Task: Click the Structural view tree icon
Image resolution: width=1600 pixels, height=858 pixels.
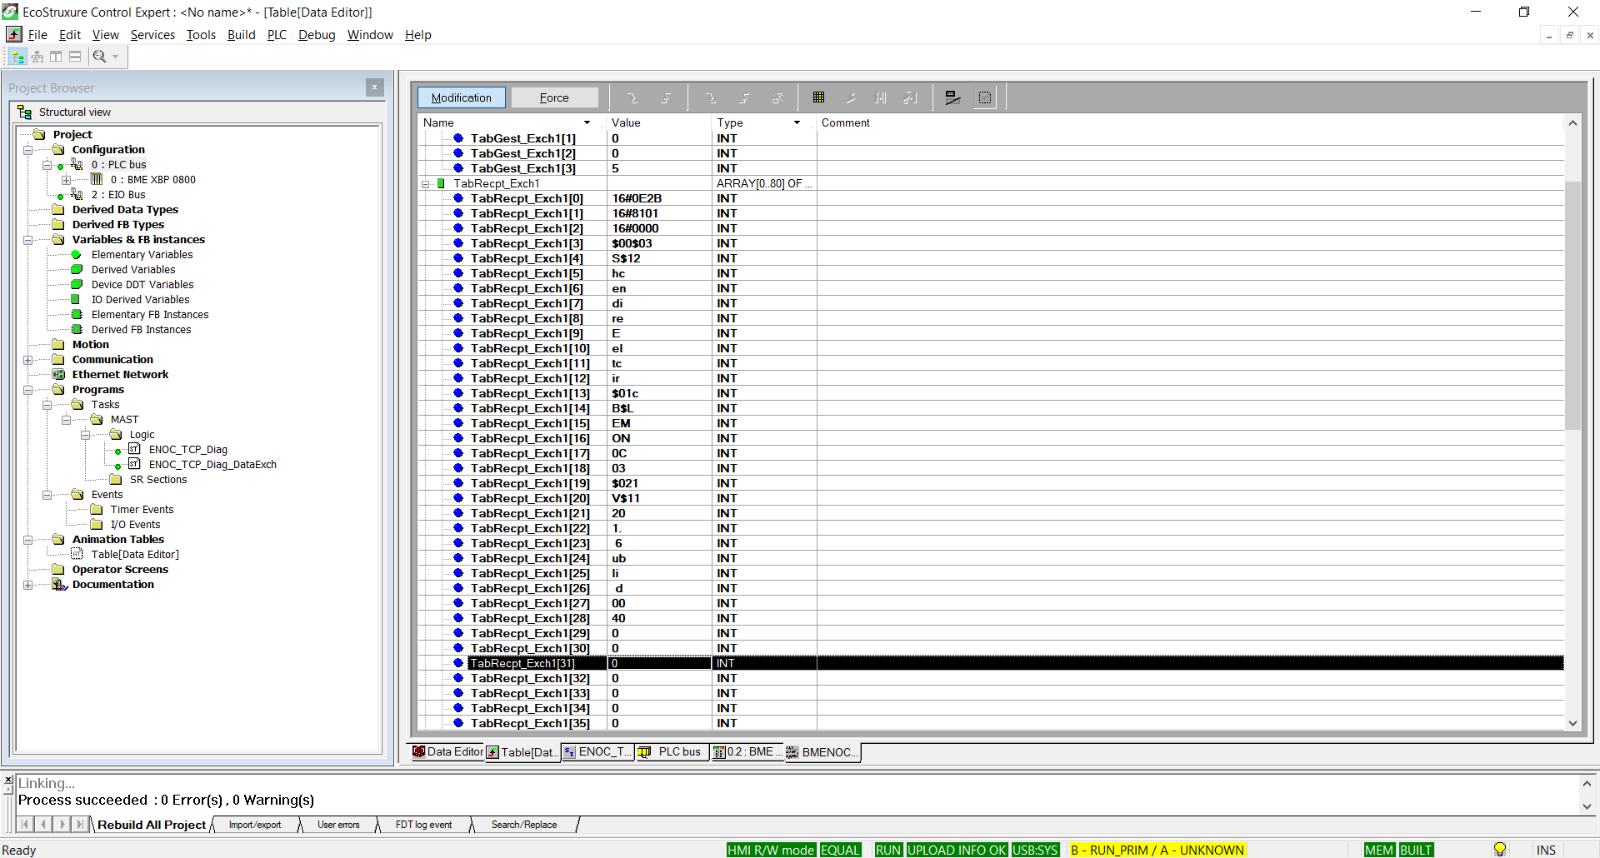Action: click(x=25, y=112)
